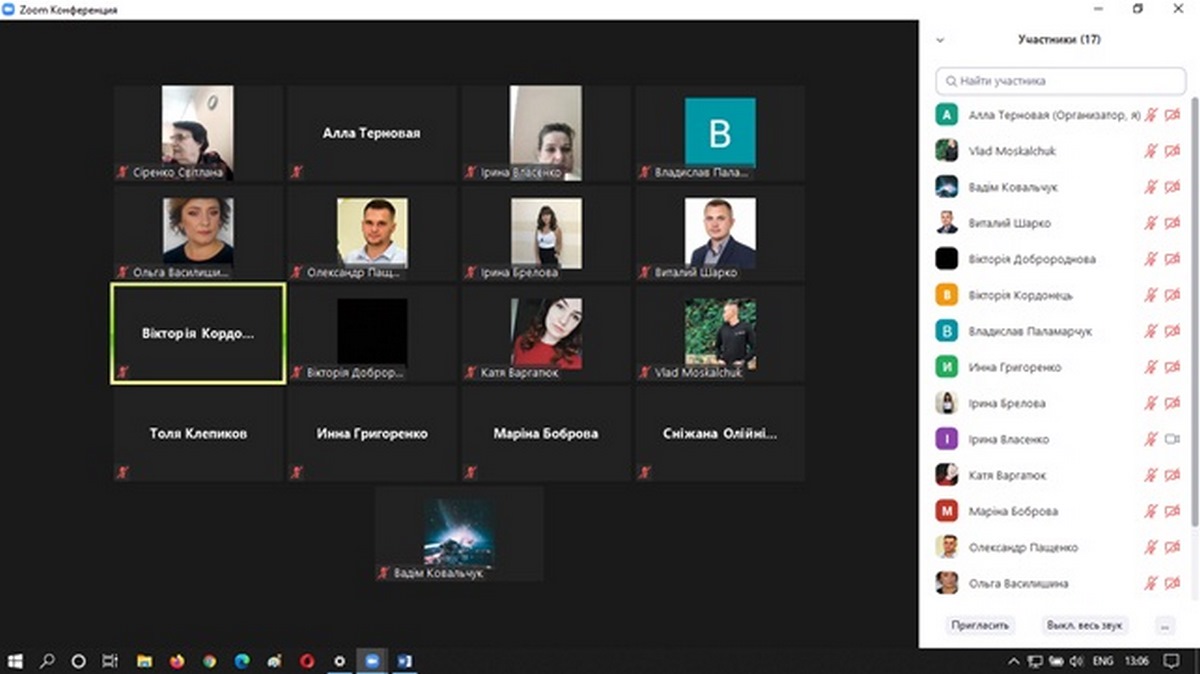Click the Найти участника search field

click(1060, 80)
